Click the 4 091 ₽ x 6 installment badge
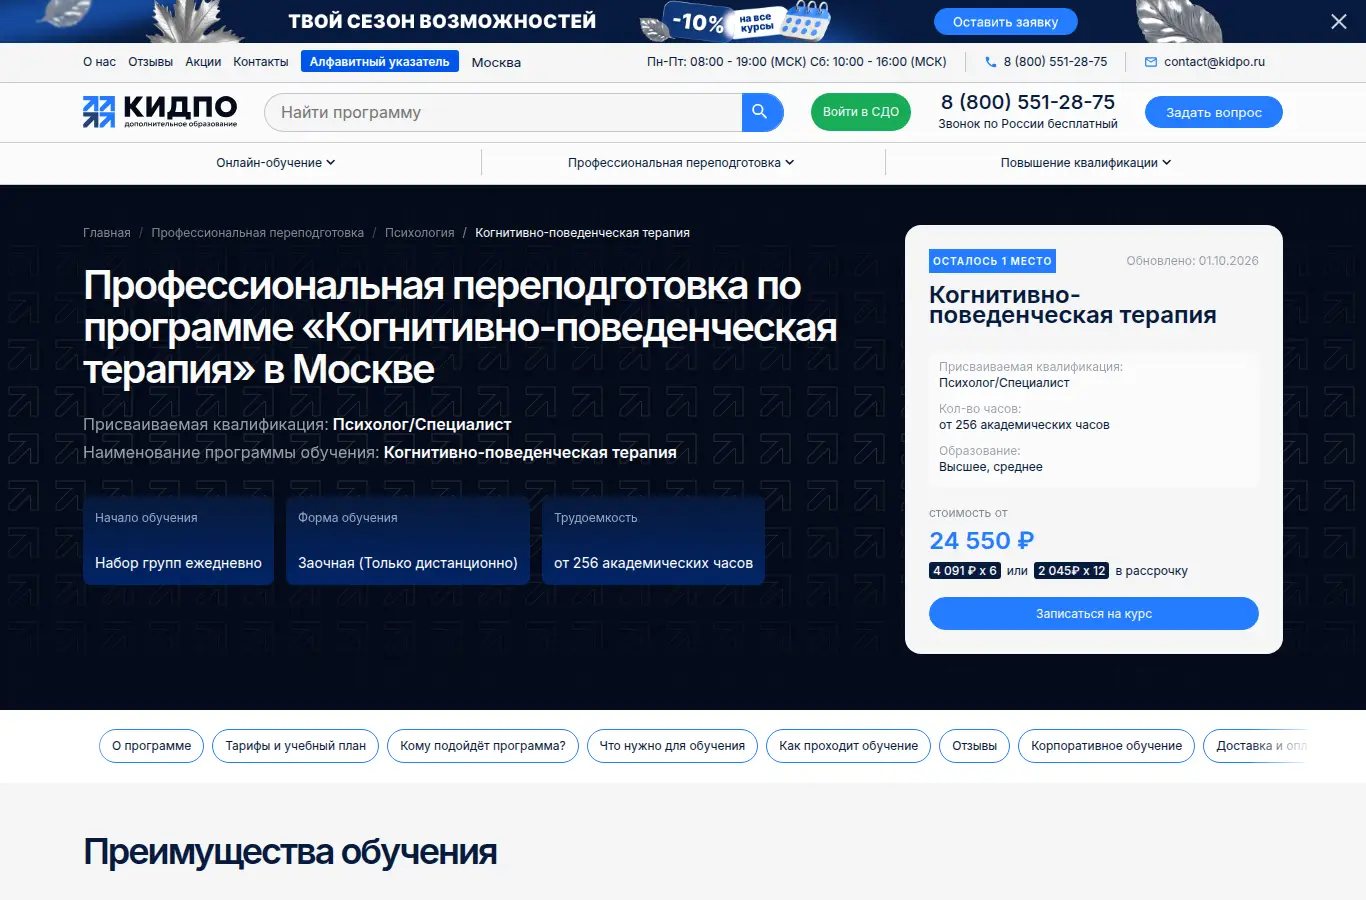1366x900 pixels. tap(965, 571)
